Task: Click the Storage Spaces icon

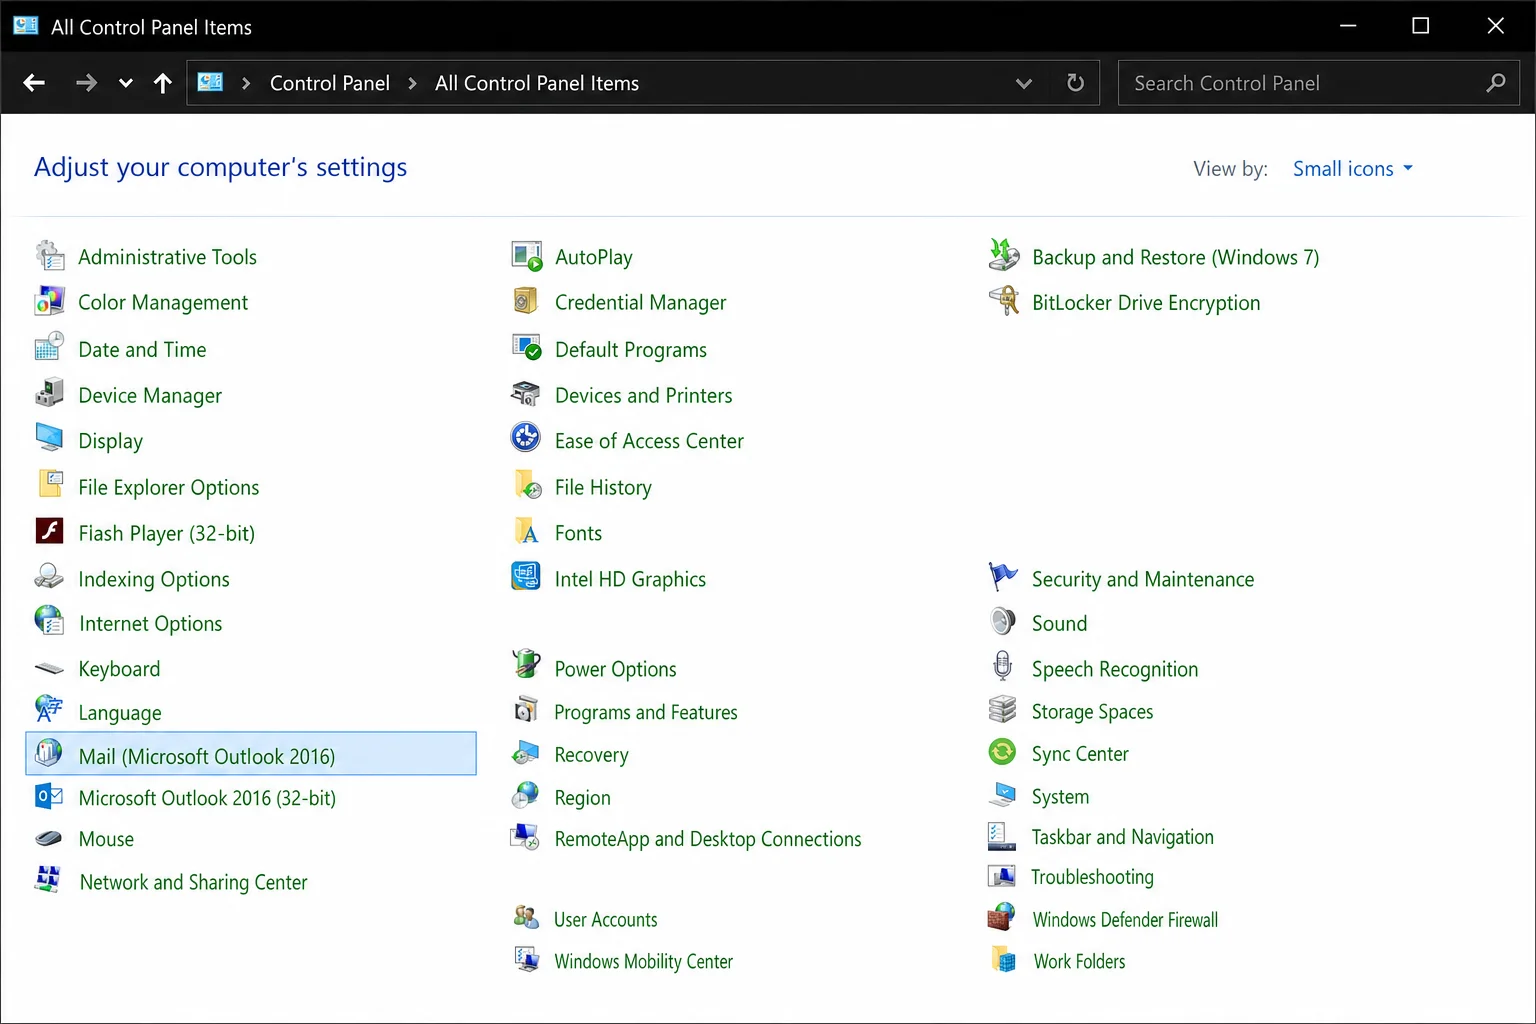Action: 1002,709
